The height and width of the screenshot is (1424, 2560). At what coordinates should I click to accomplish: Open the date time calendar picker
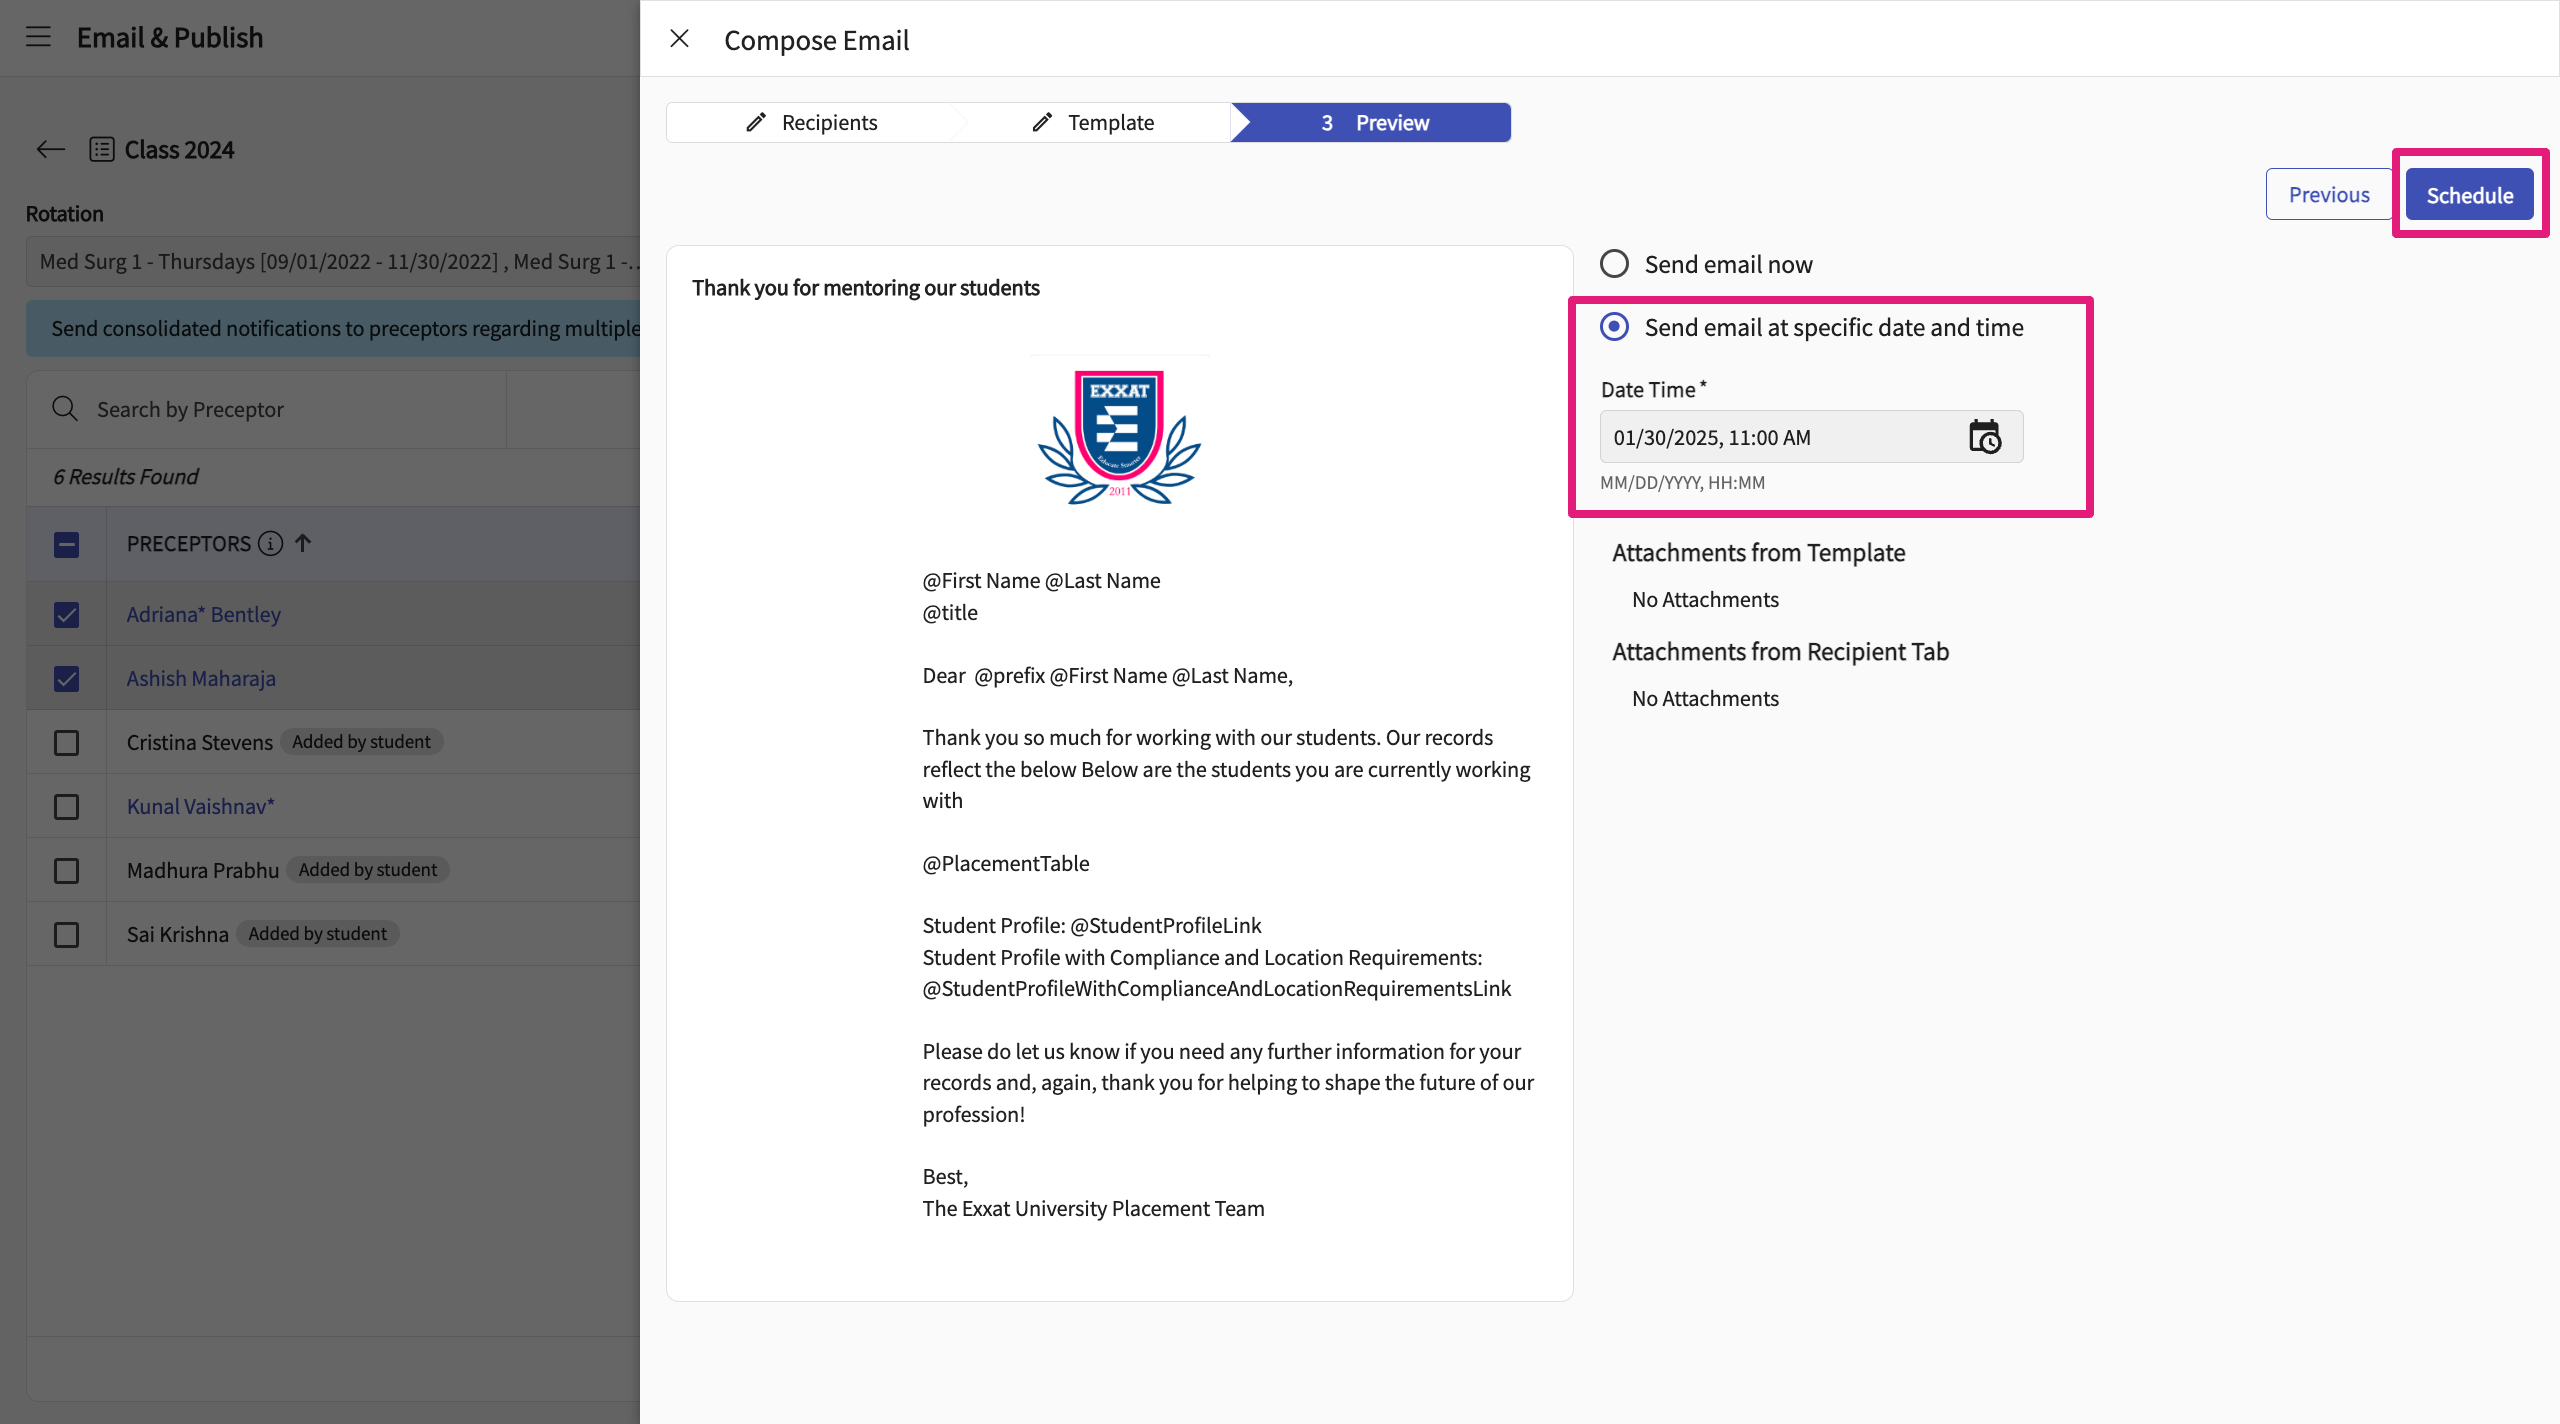pos(1984,437)
